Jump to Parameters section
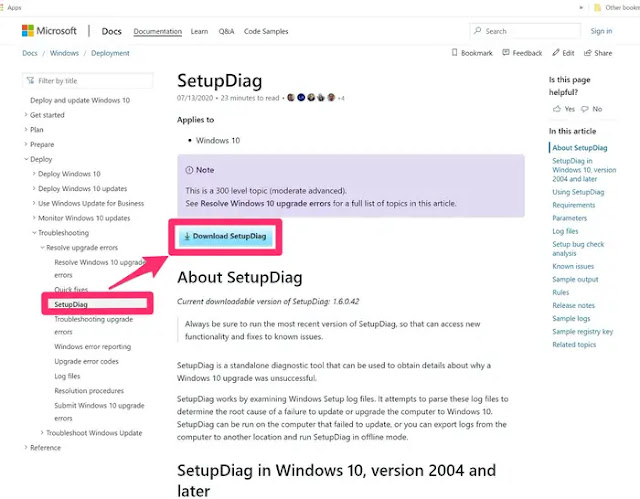 click(x=569, y=218)
